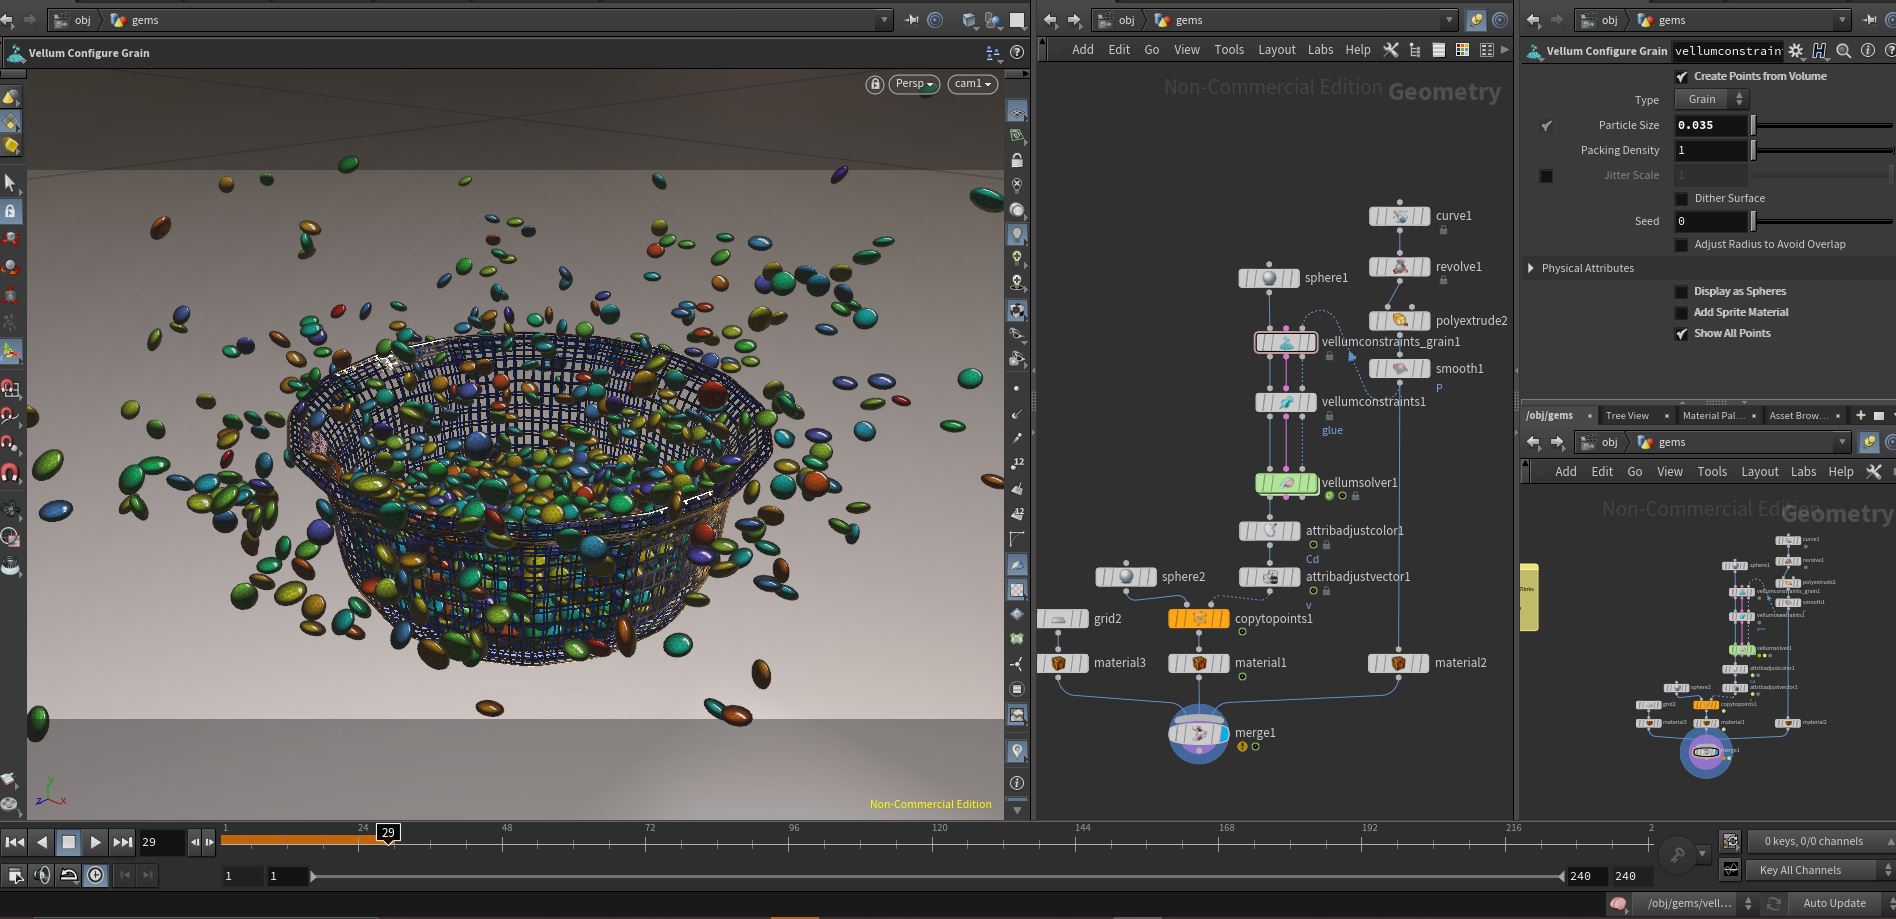
Task: Open path dropdown arrow in main network editor
Action: [1449, 20]
